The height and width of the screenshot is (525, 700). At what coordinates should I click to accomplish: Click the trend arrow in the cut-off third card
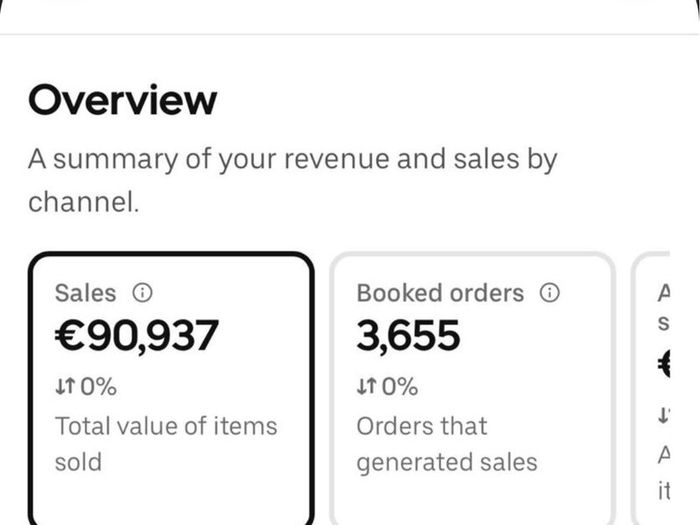point(664,415)
